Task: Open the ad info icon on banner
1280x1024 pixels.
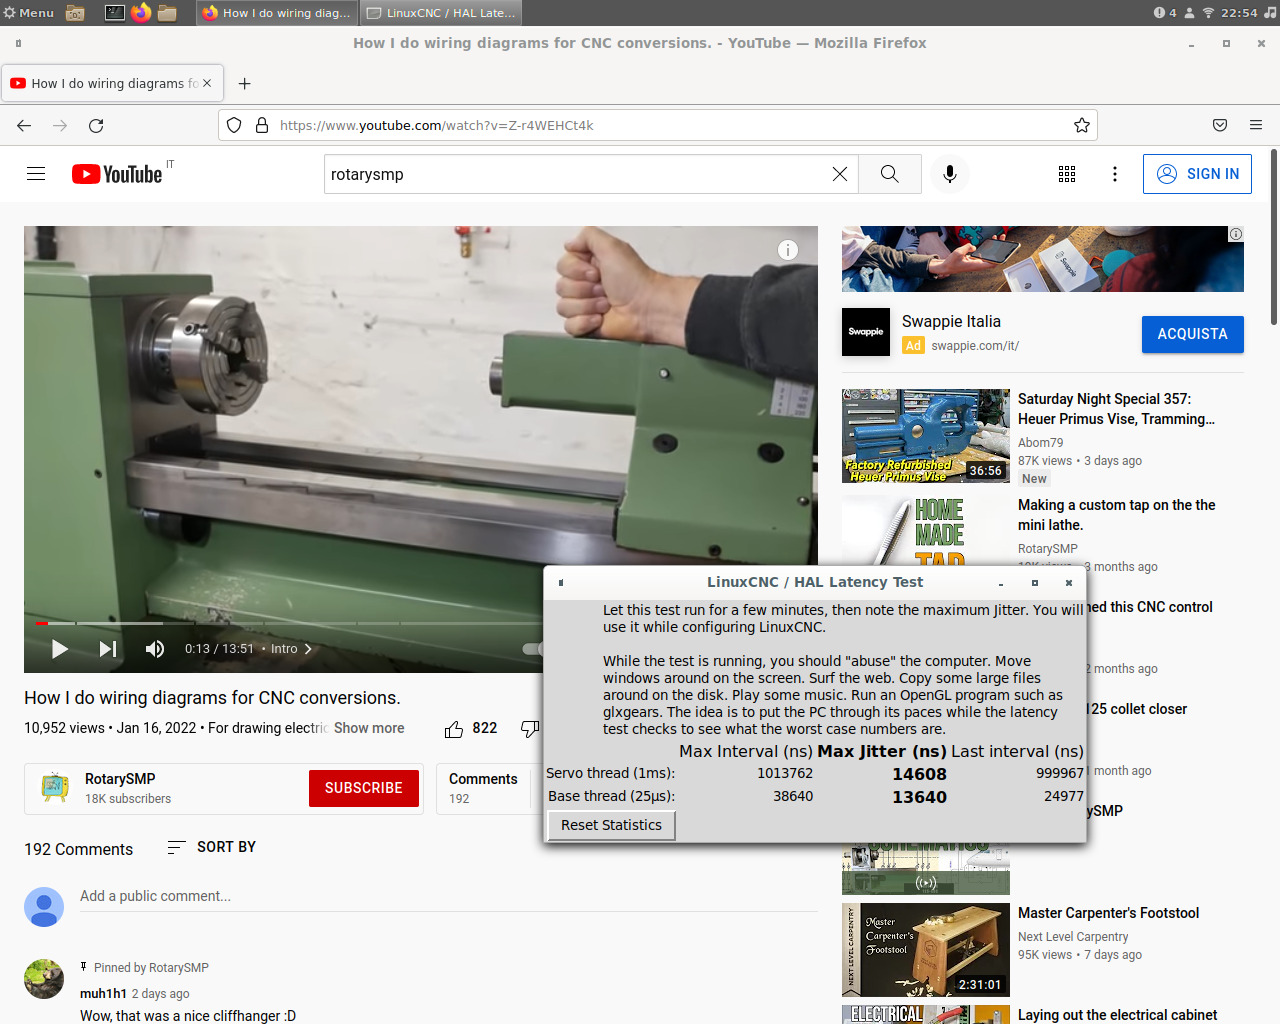Action: (1236, 234)
